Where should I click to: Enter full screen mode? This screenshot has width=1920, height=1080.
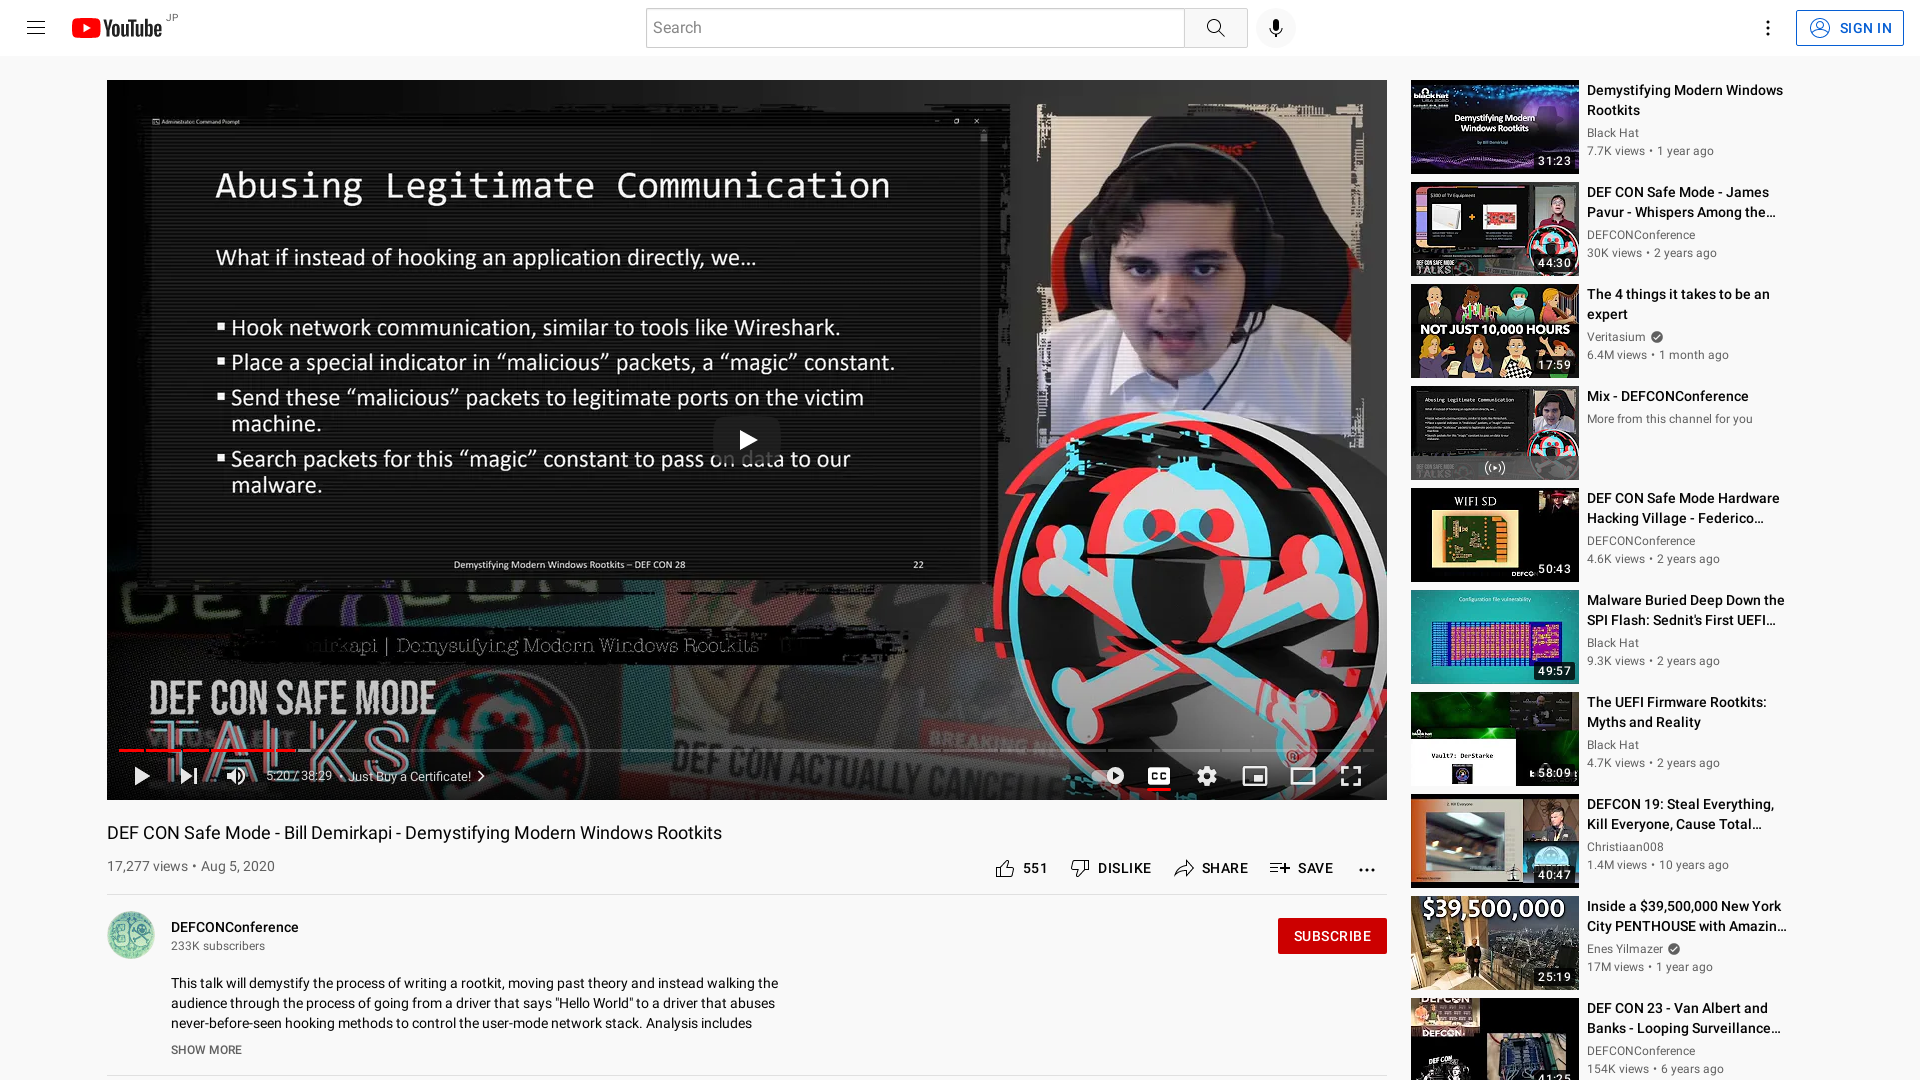[1350, 776]
